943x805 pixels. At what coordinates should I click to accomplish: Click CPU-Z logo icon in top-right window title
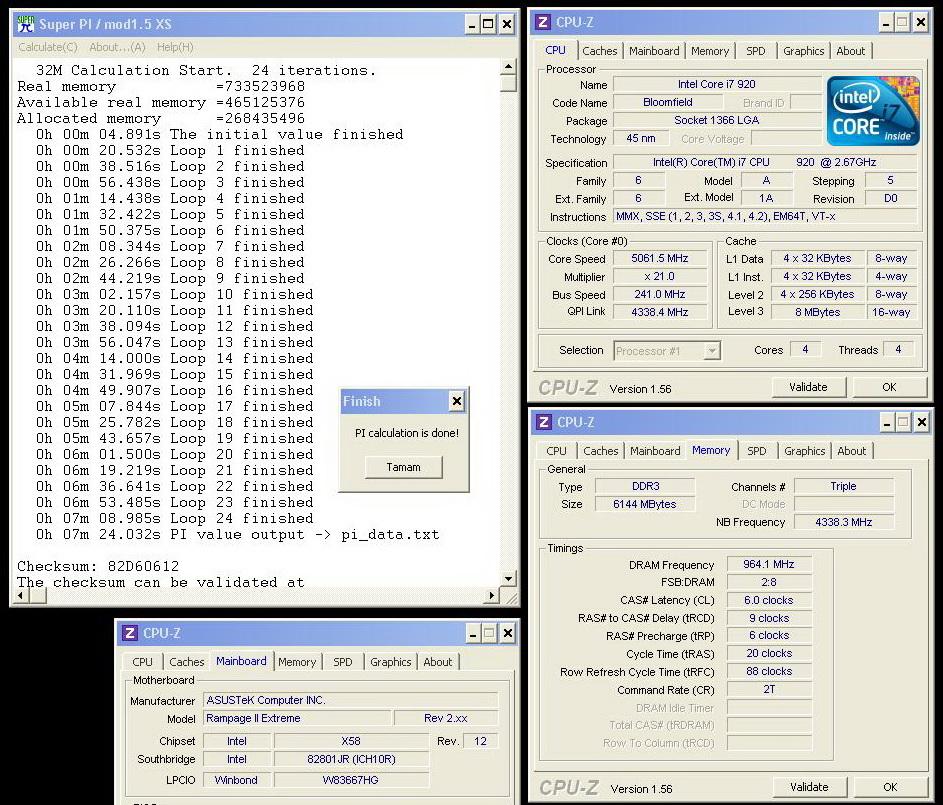click(x=543, y=22)
